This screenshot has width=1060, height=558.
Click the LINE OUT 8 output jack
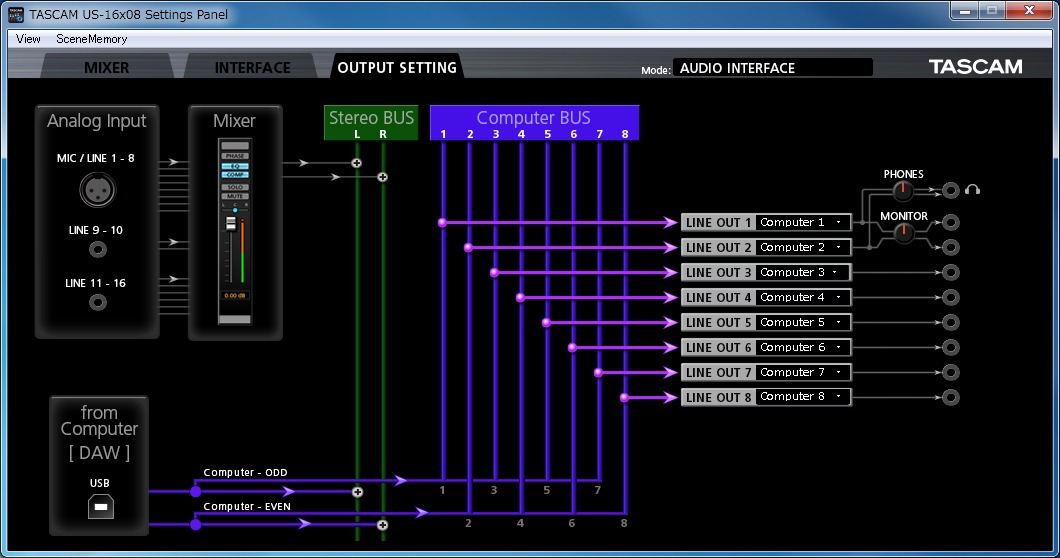(950, 397)
